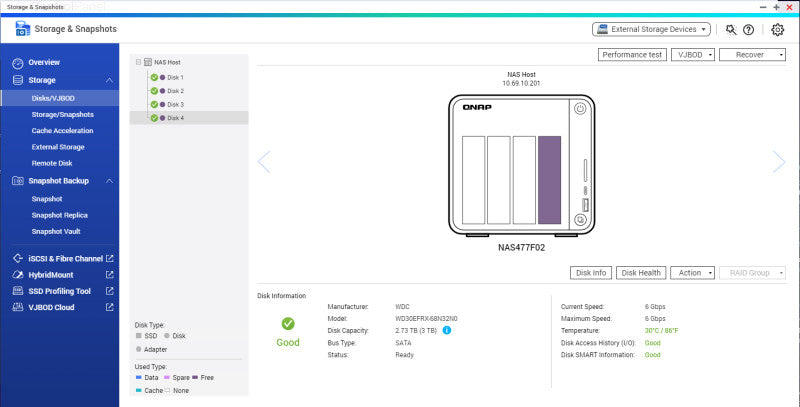The height and width of the screenshot is (407, 800).
Task: Collapse the Storage section chevron
Action: point(109,81)
